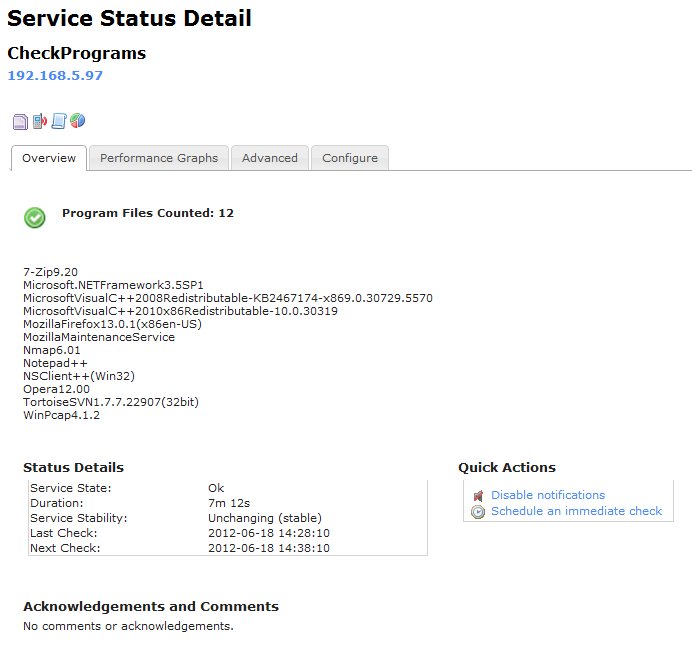
Task: Click the pie chart availability icon
Action: 77,121
